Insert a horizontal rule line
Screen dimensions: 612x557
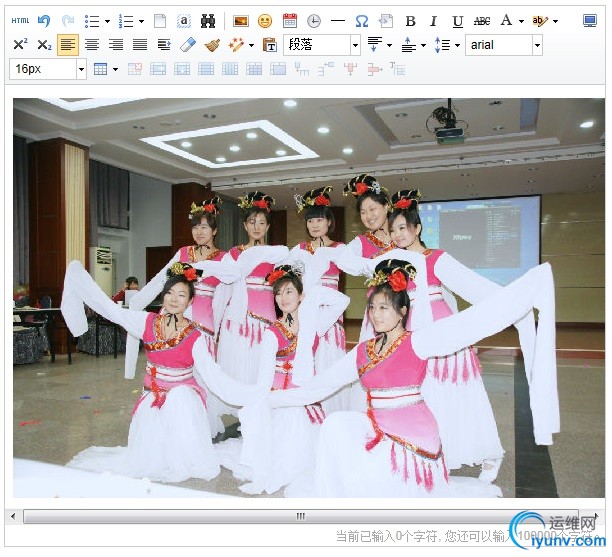(x=338, y=21)
